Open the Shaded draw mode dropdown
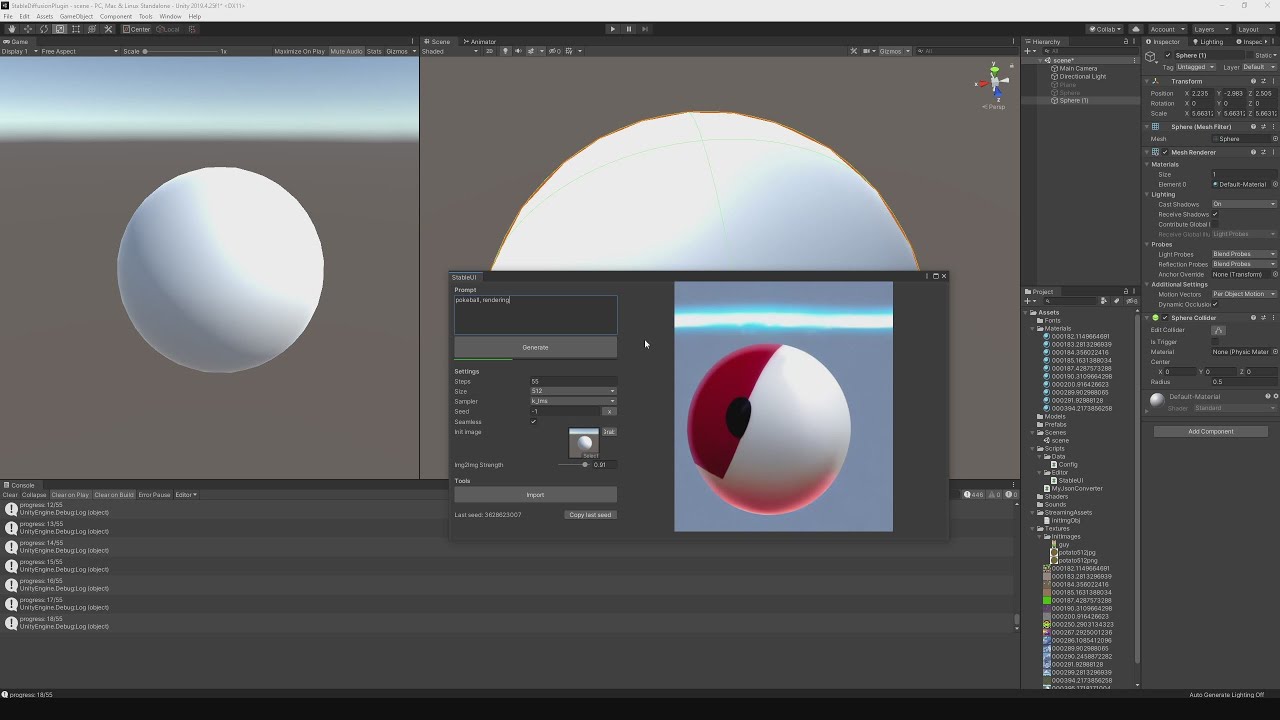The width and height of the screenshot is (1280, 720). pos(449,51)
